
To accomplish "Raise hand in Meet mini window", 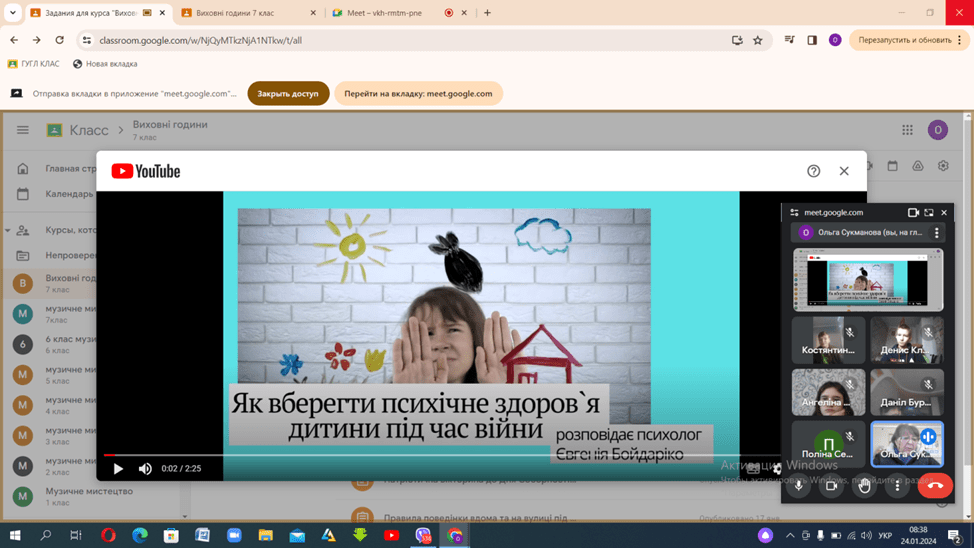I will [864, 486].
